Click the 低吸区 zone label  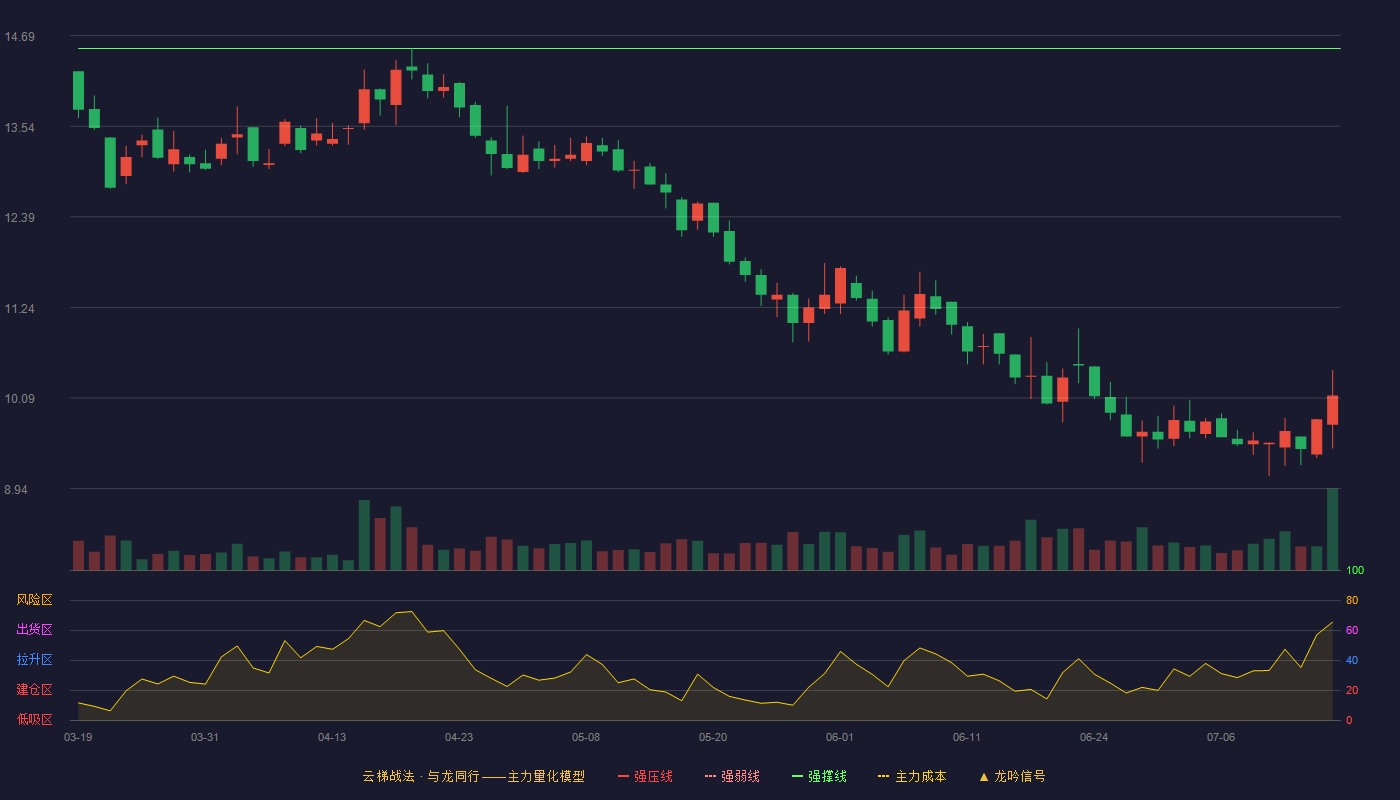pyautogui.click(x=34, y=719)
